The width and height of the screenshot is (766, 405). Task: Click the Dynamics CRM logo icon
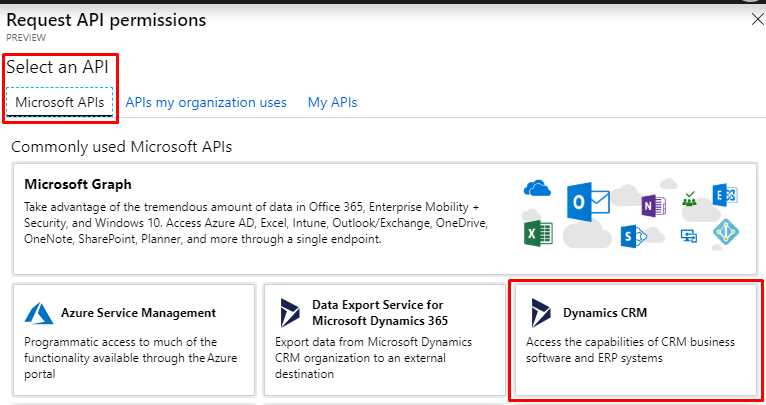(541, 313)
